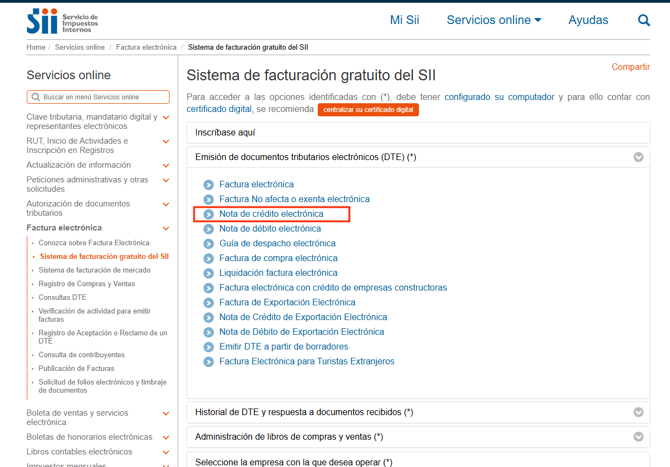Open Registro de Aceptación o Reclamo item
The image size is (670, 467).
tap(103, 337)
